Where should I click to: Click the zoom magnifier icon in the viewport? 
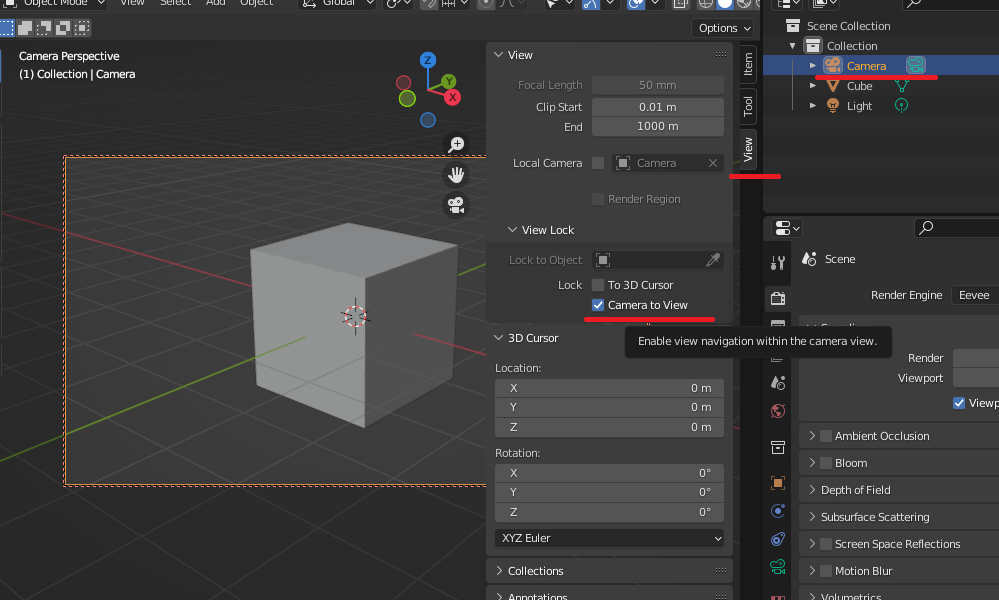pos(456,145)
